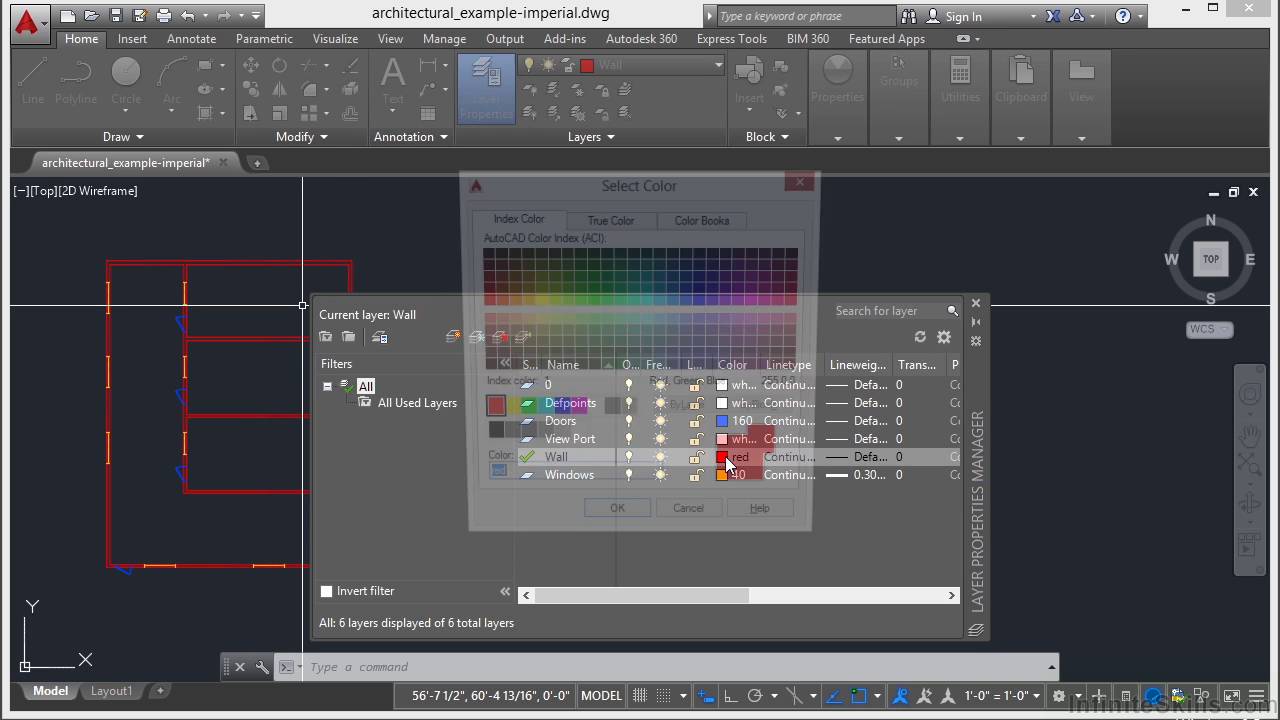
Task: Toggle ortho mode in status bar
Action: [x=730, y=696]
